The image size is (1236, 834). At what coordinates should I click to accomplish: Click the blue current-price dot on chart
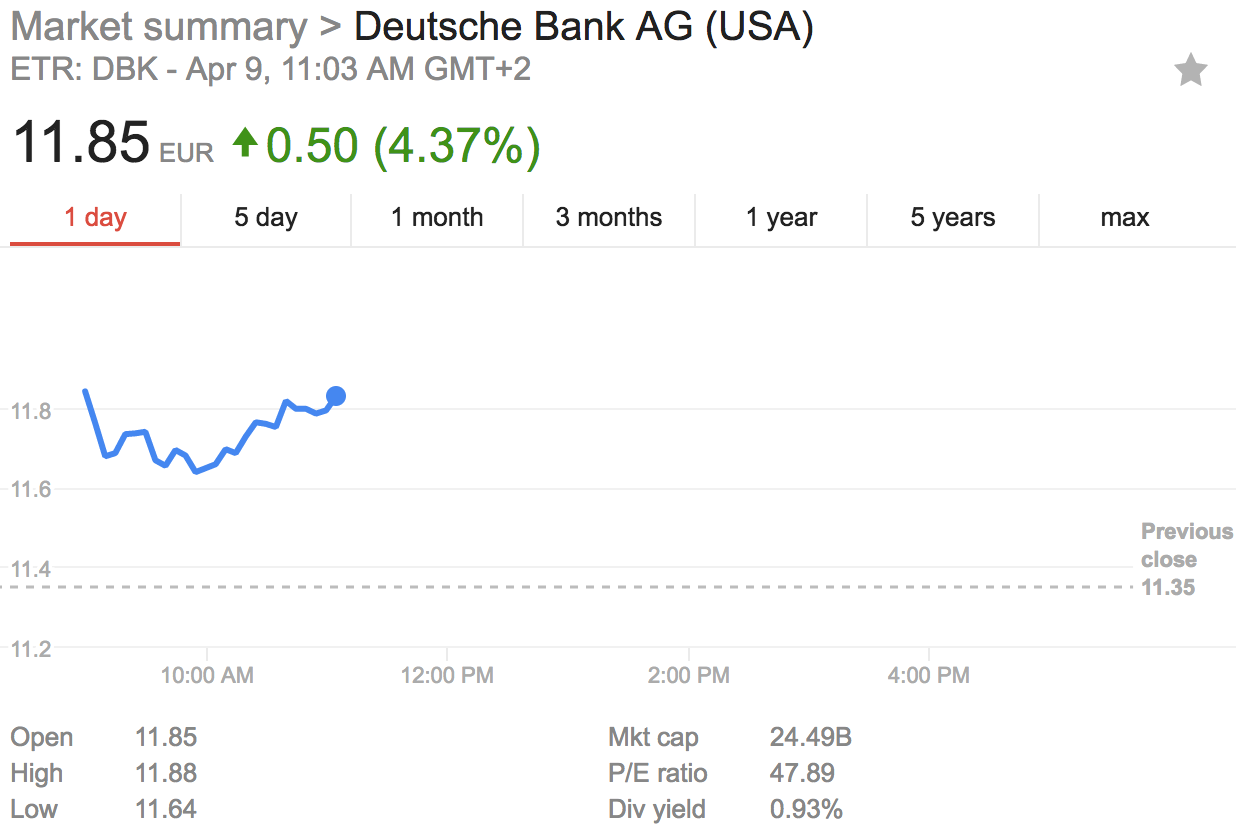[336, 396]
